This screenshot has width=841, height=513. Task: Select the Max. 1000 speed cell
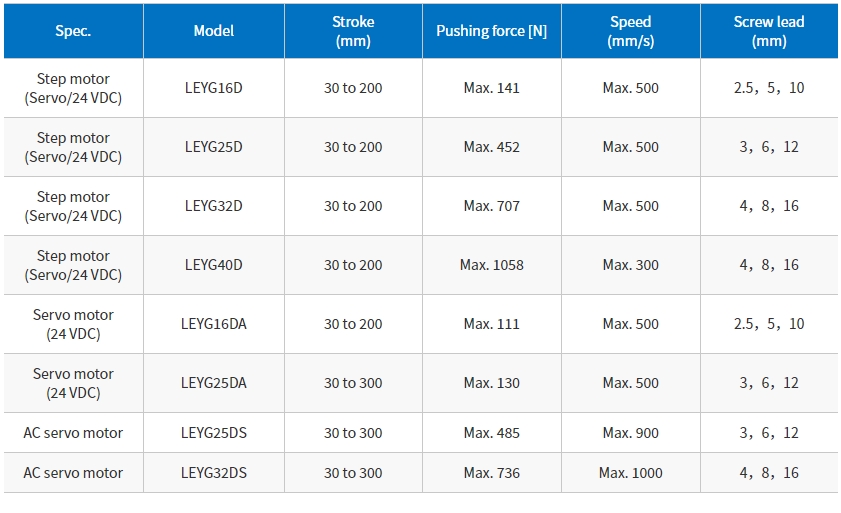pos(631,473)
